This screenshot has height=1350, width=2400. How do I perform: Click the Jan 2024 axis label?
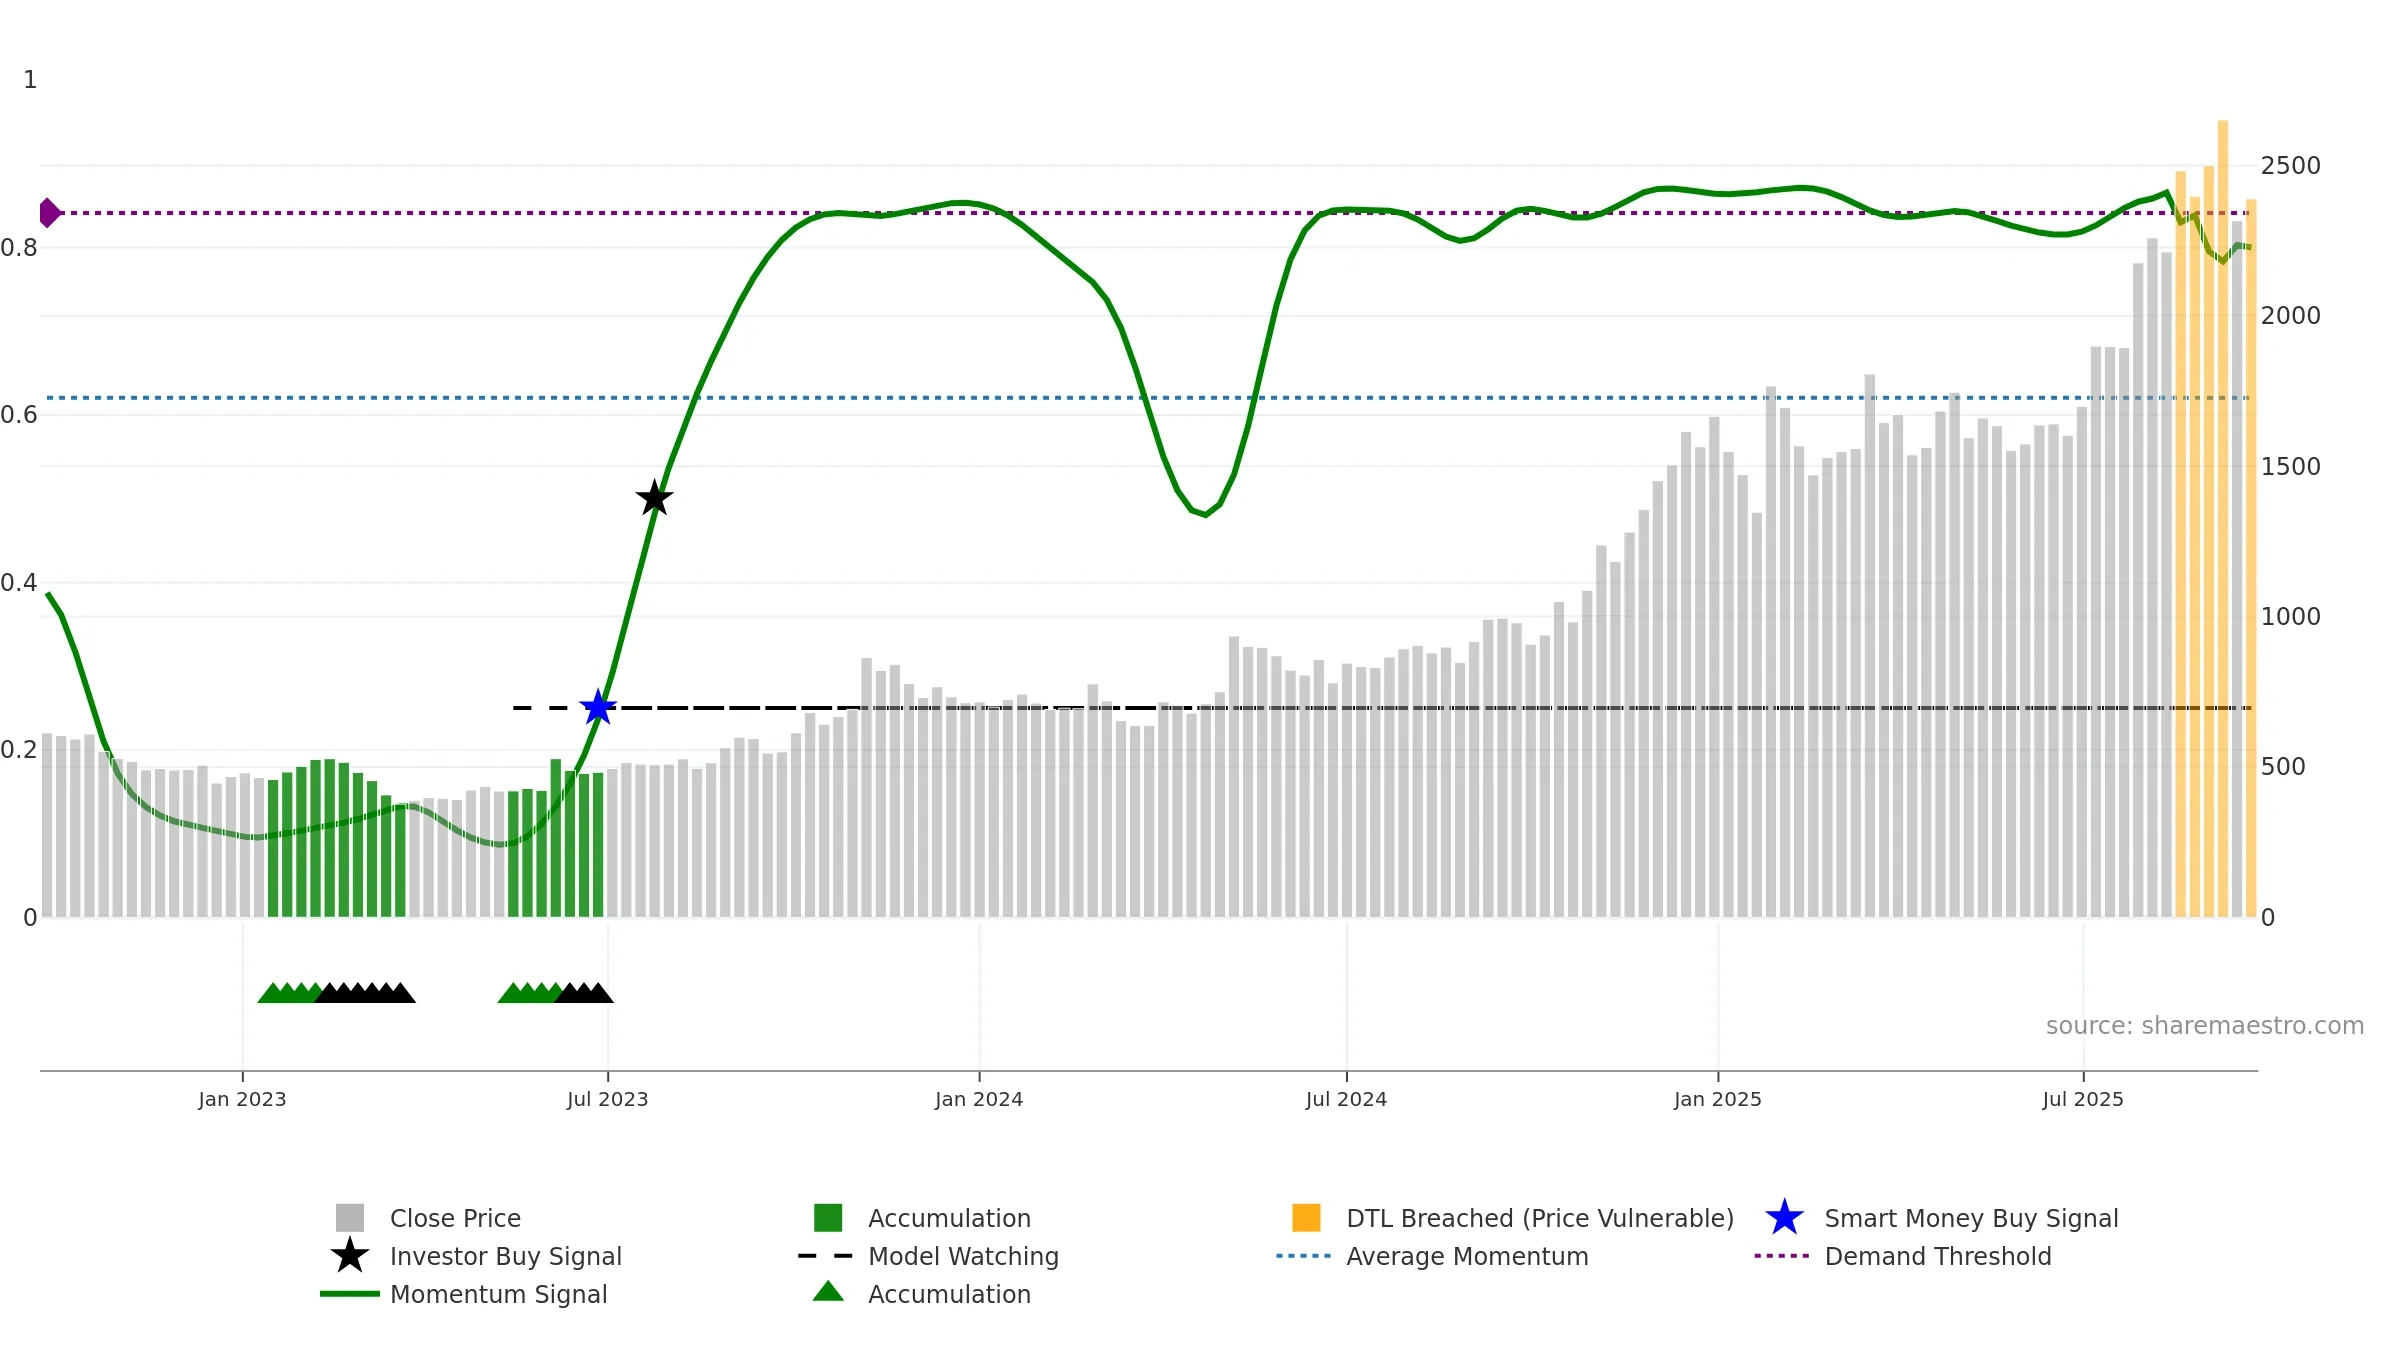click(x=979, y=1099)
